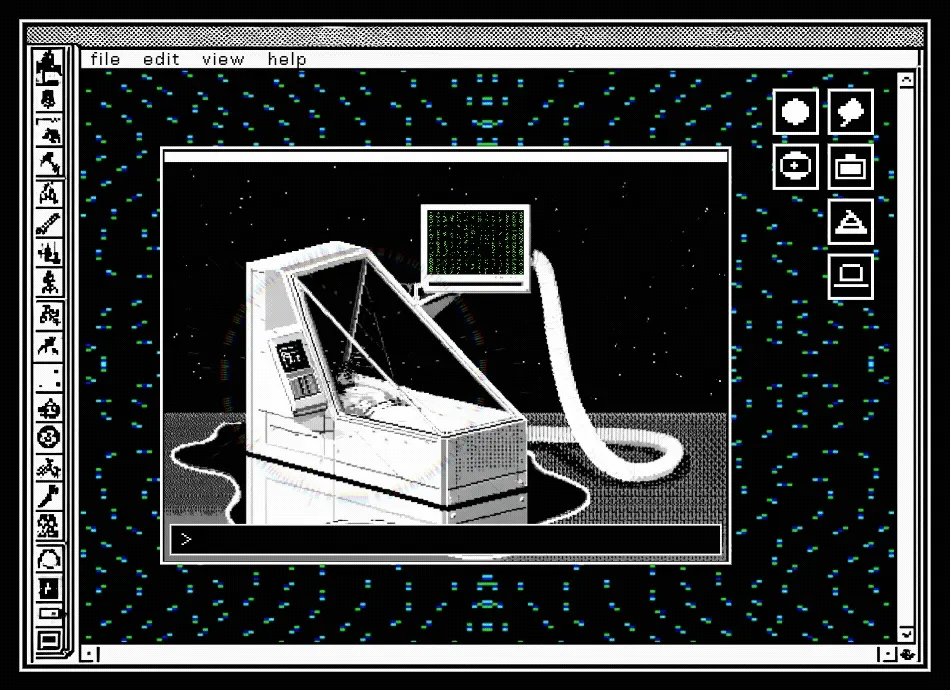Screen dimensions: 950x690
Task: Open the edit menu
Action: pyautogui.click(x=161, y=59)
